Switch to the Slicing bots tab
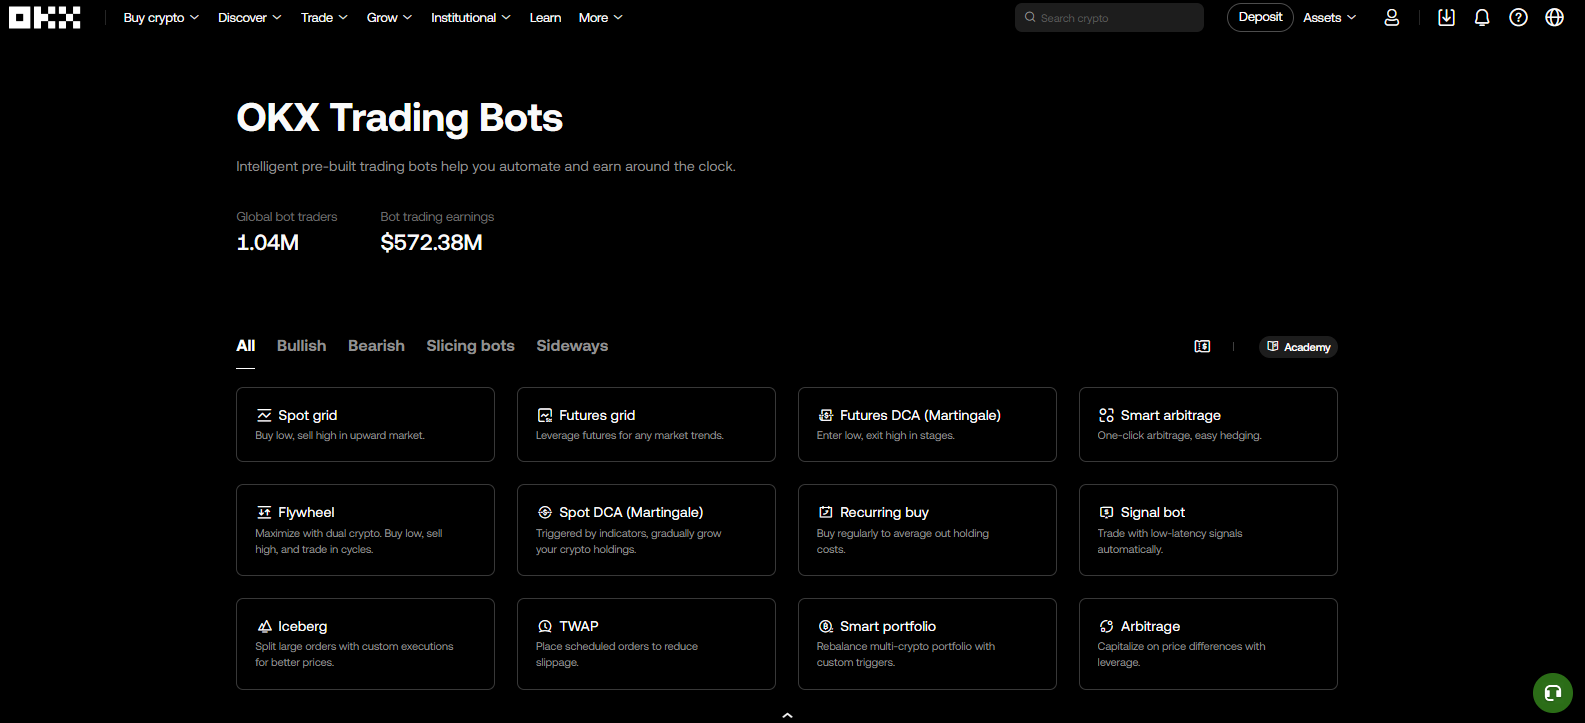 tap(470, 346)
